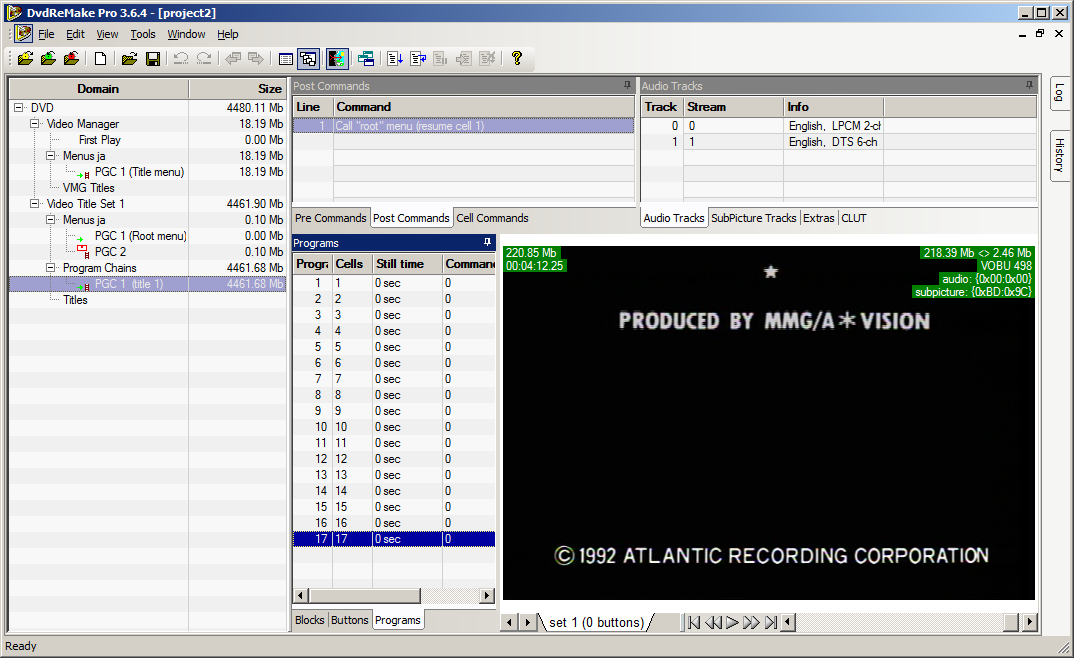The height and width of the screenshot is (658, 1074).
Task: Click the yellow-arrow folder toolbar icon
Action: pyautogui.click(x=26, y=59)
